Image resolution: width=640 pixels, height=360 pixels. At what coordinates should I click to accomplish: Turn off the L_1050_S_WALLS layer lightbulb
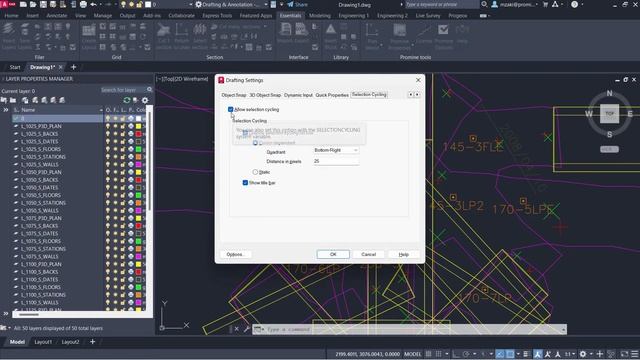pyautogui.click(x=108, y=211)
